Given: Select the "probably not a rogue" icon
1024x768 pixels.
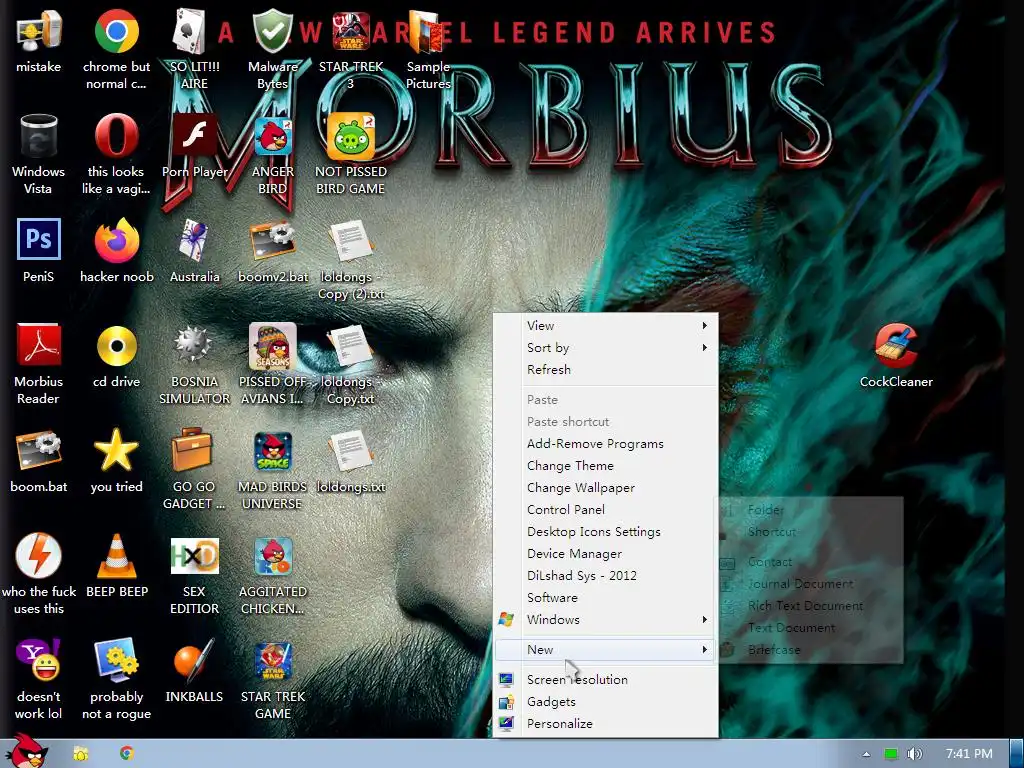Looking at the screenshot, I should click(116, 660).
